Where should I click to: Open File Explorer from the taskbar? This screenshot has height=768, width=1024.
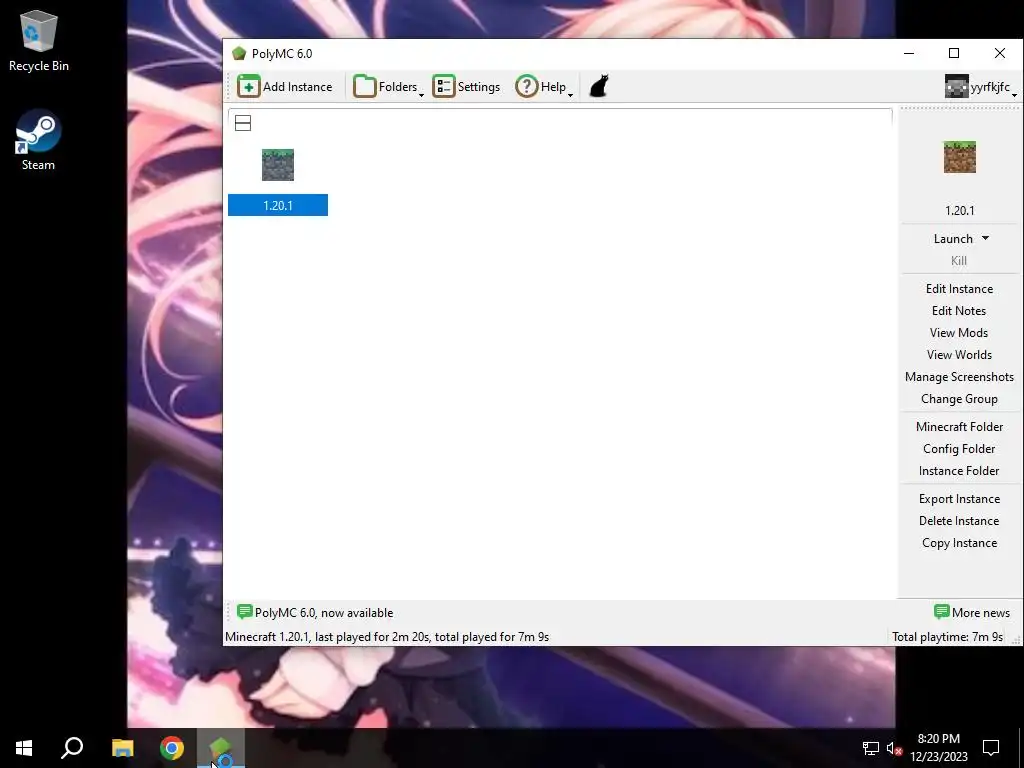point(122,748)
